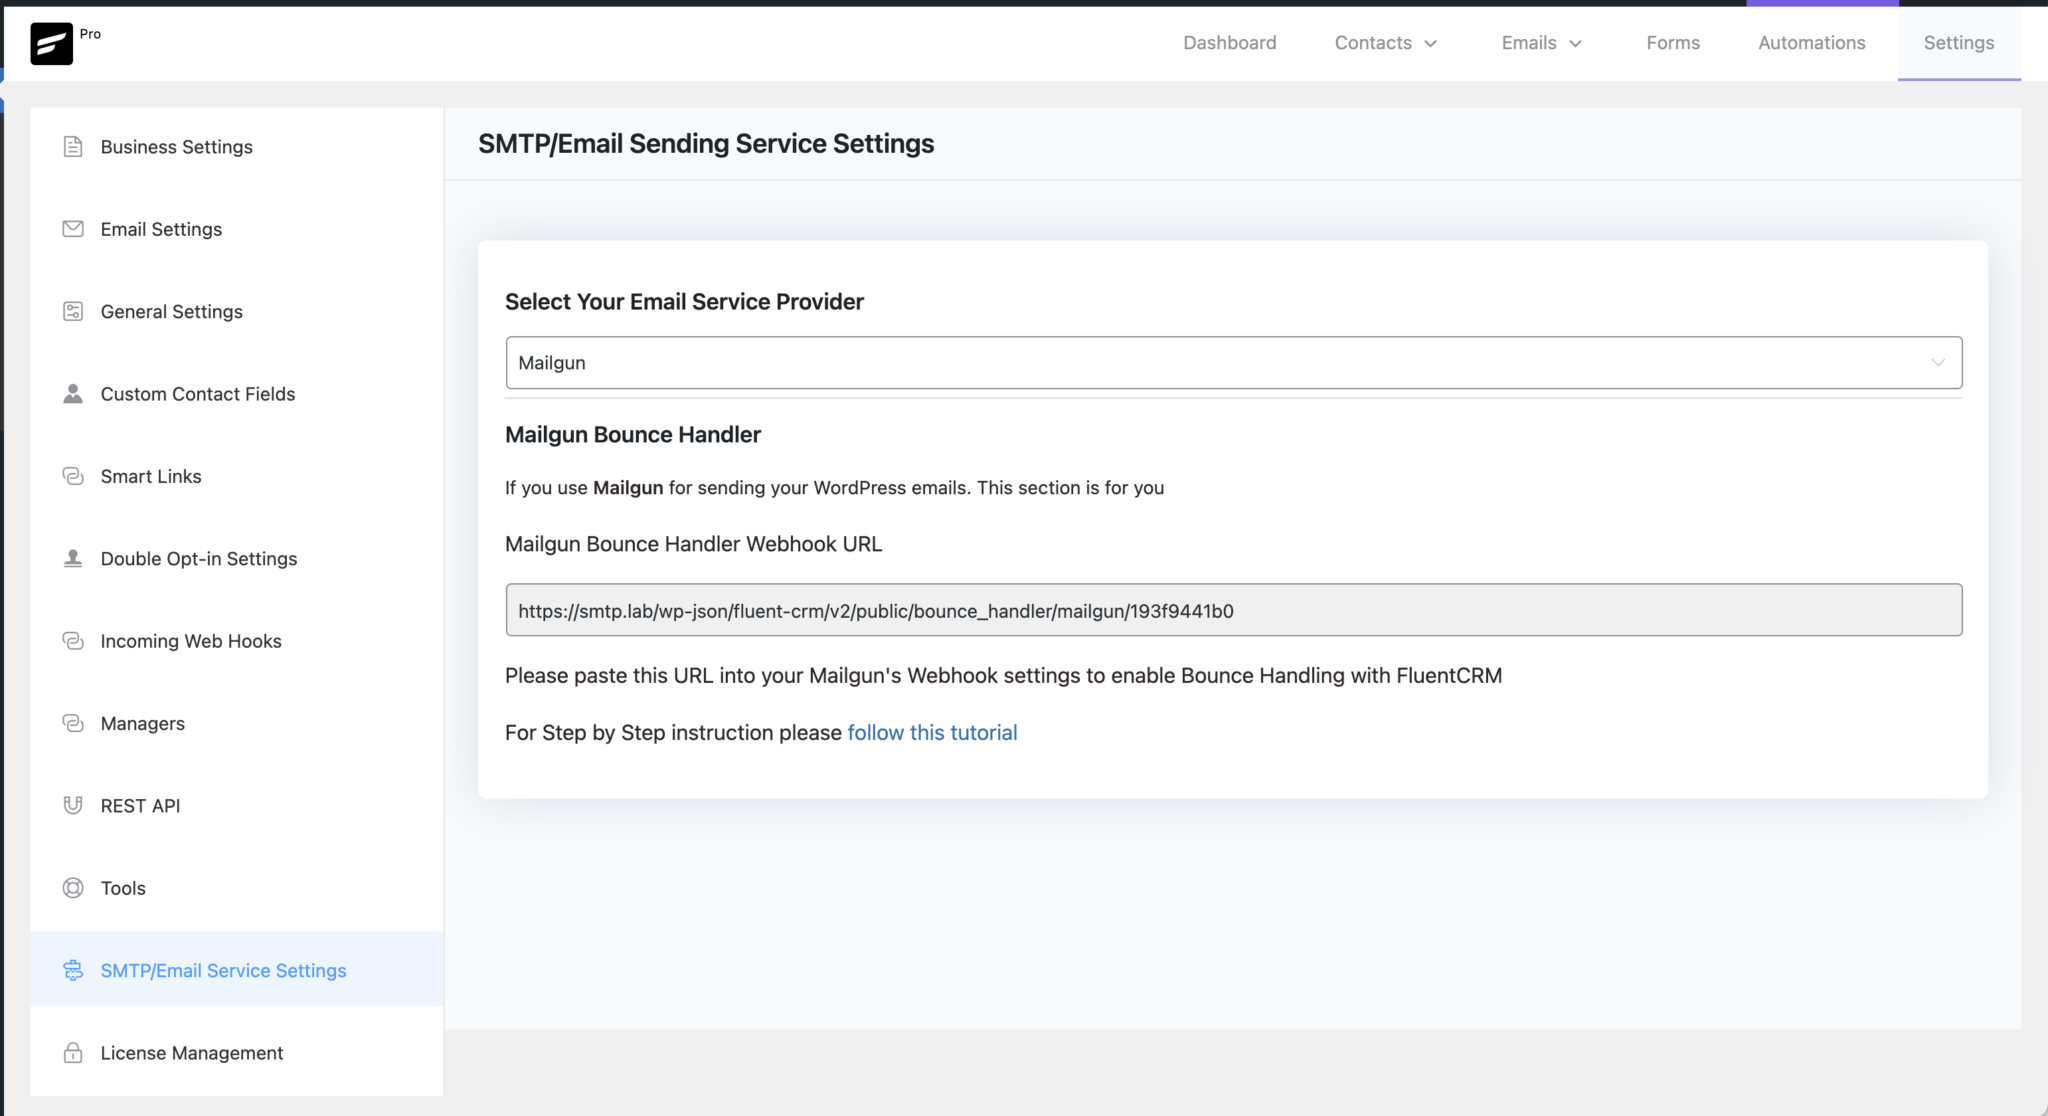Screen dimensions: 2048x1116
Task: Click the provider dropdown chevron arrow
Action: (1937, 363)
